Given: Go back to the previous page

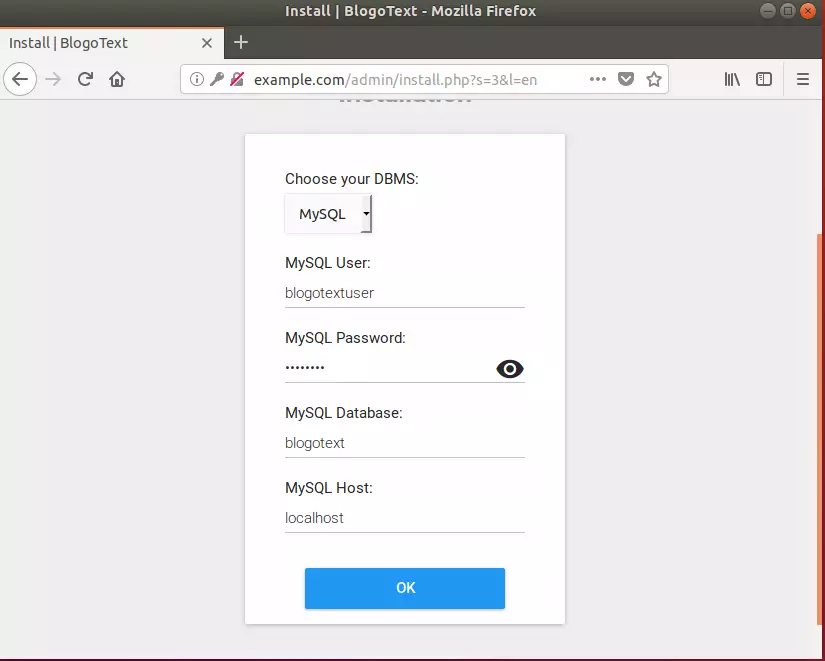Looking at the screenshot, I should click(x=20, y=79).
